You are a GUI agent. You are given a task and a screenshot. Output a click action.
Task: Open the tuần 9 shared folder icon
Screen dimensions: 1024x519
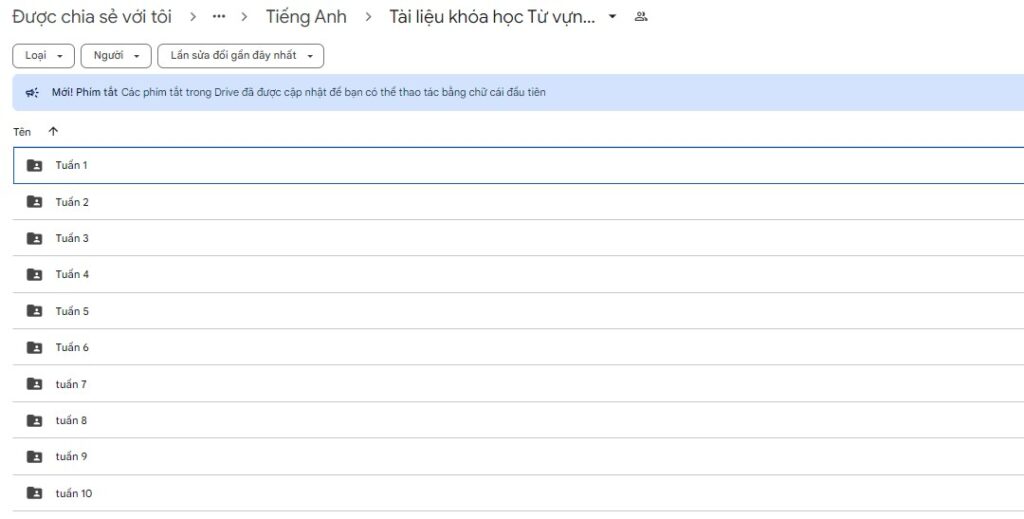[x=35, y=456]
